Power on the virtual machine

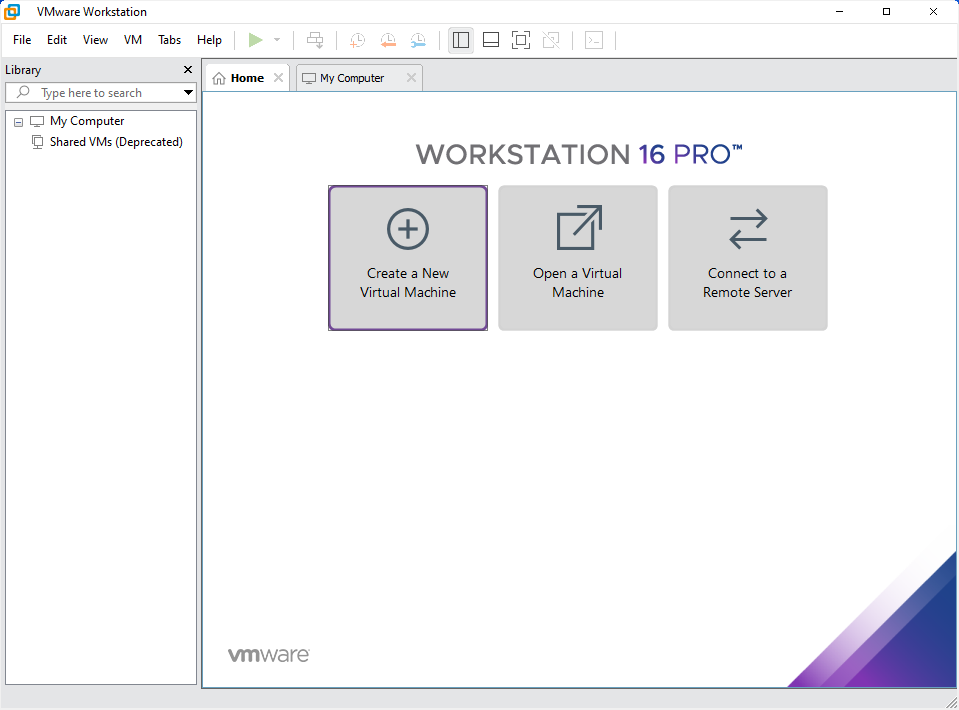coord(256,40)
